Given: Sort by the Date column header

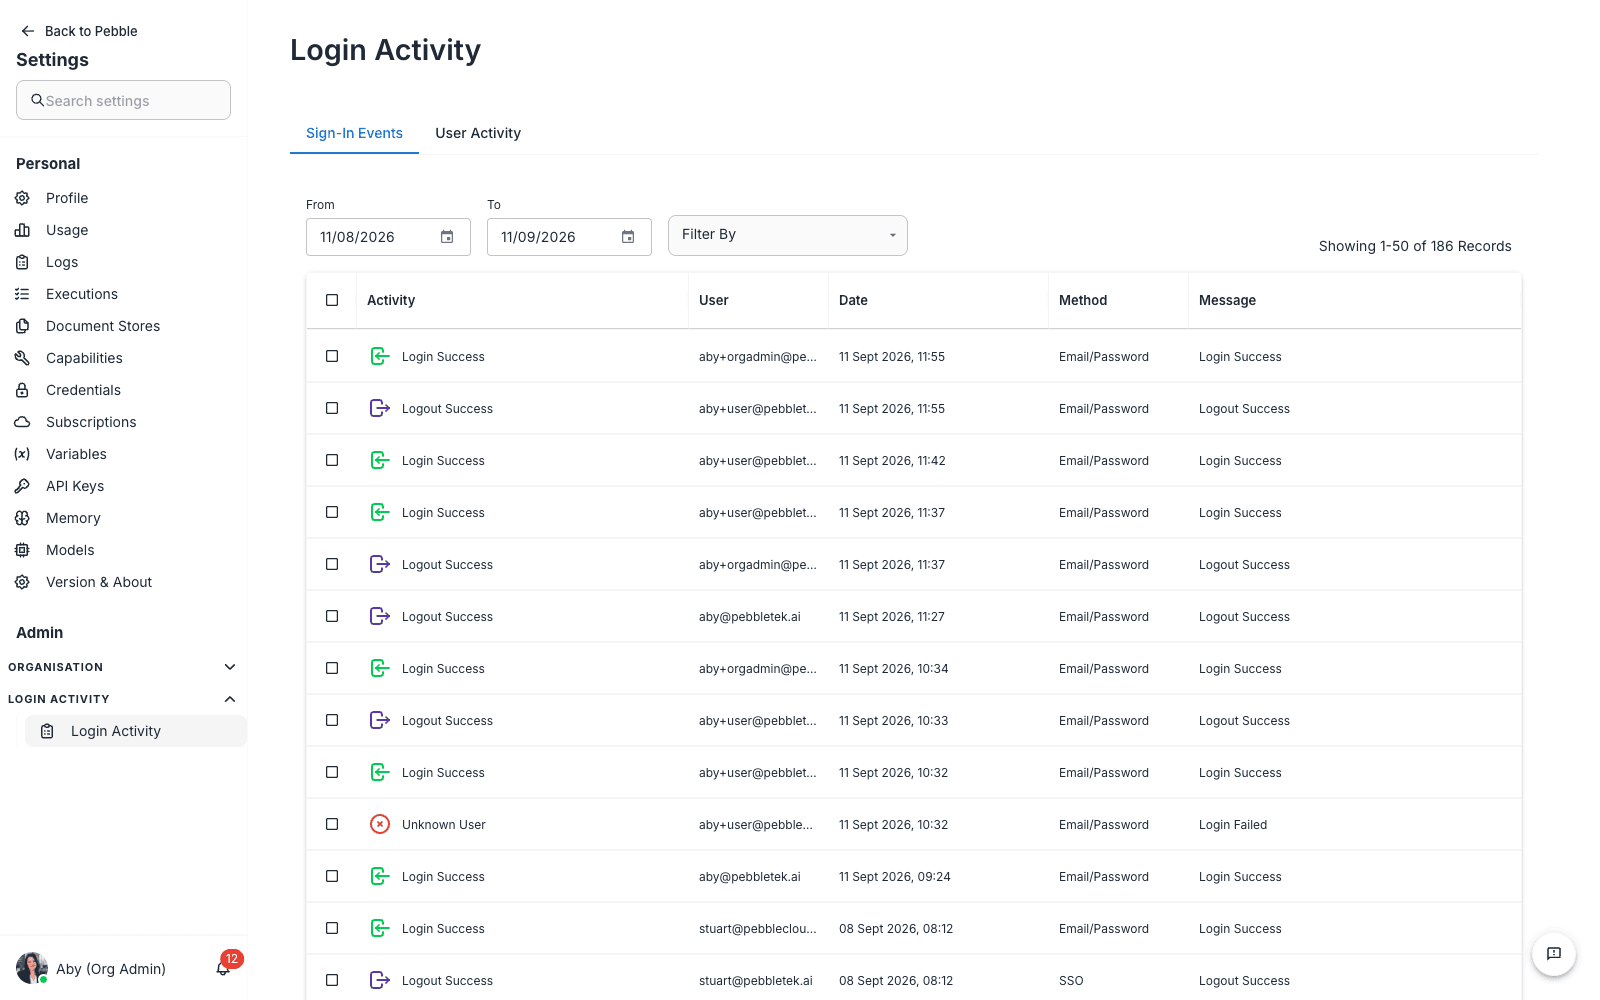Looking at the screenshot, I should [x=853, y=300].
